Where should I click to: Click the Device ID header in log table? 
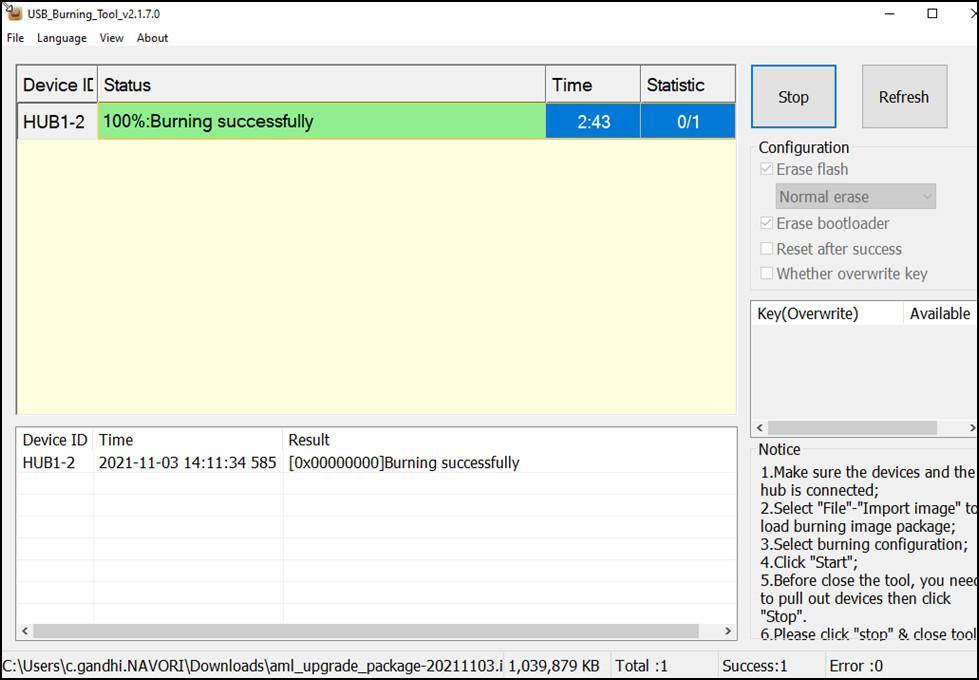pos(55,440)
